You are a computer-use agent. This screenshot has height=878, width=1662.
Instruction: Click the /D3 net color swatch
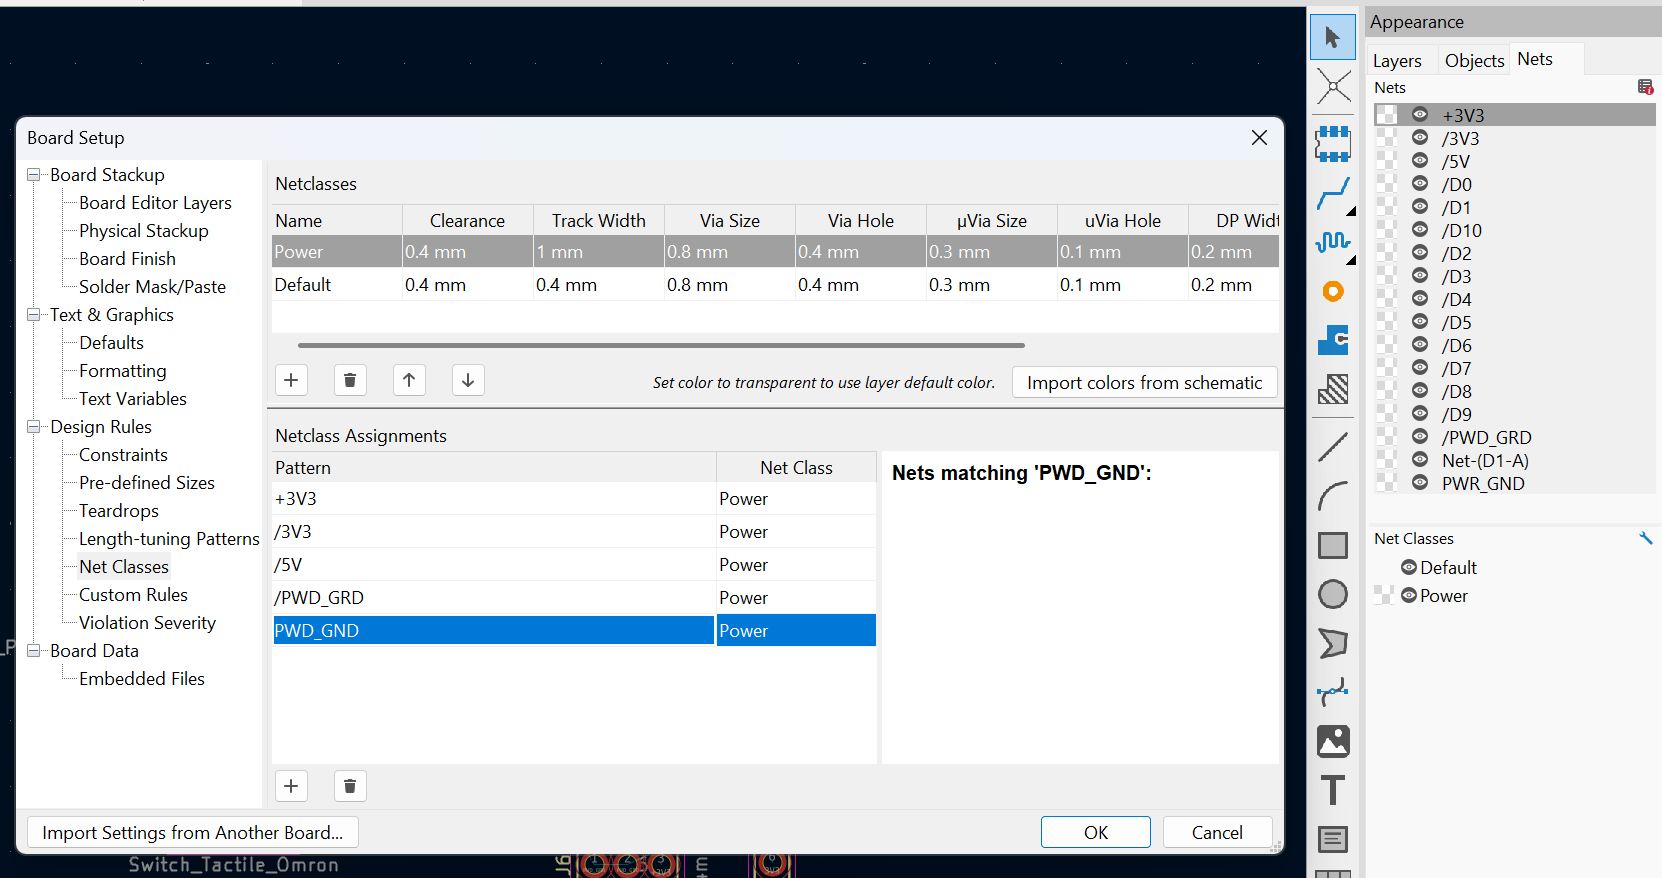(x=1386, y=276)
